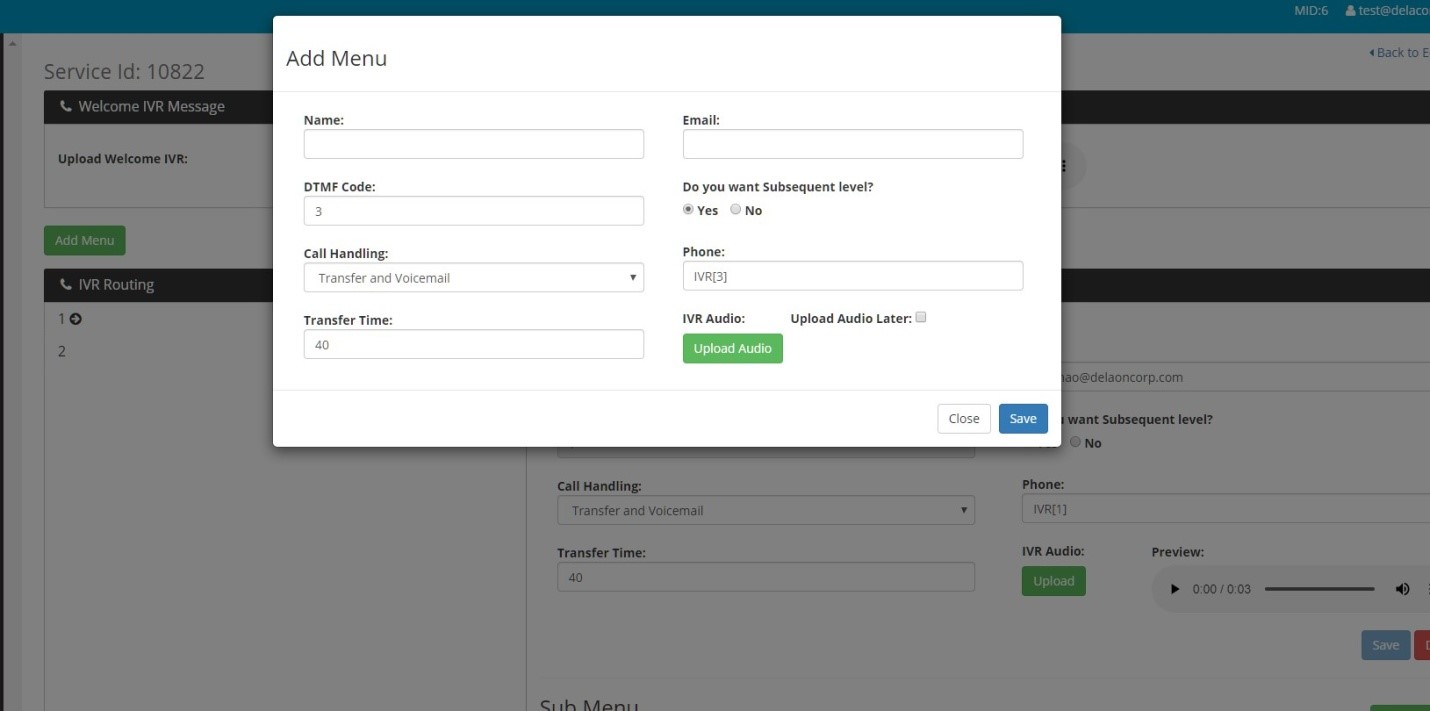This screenshot has width=1430, height=711.
Task: Click the Email input field in Add Menu
Action: click(x=853, y=144)
